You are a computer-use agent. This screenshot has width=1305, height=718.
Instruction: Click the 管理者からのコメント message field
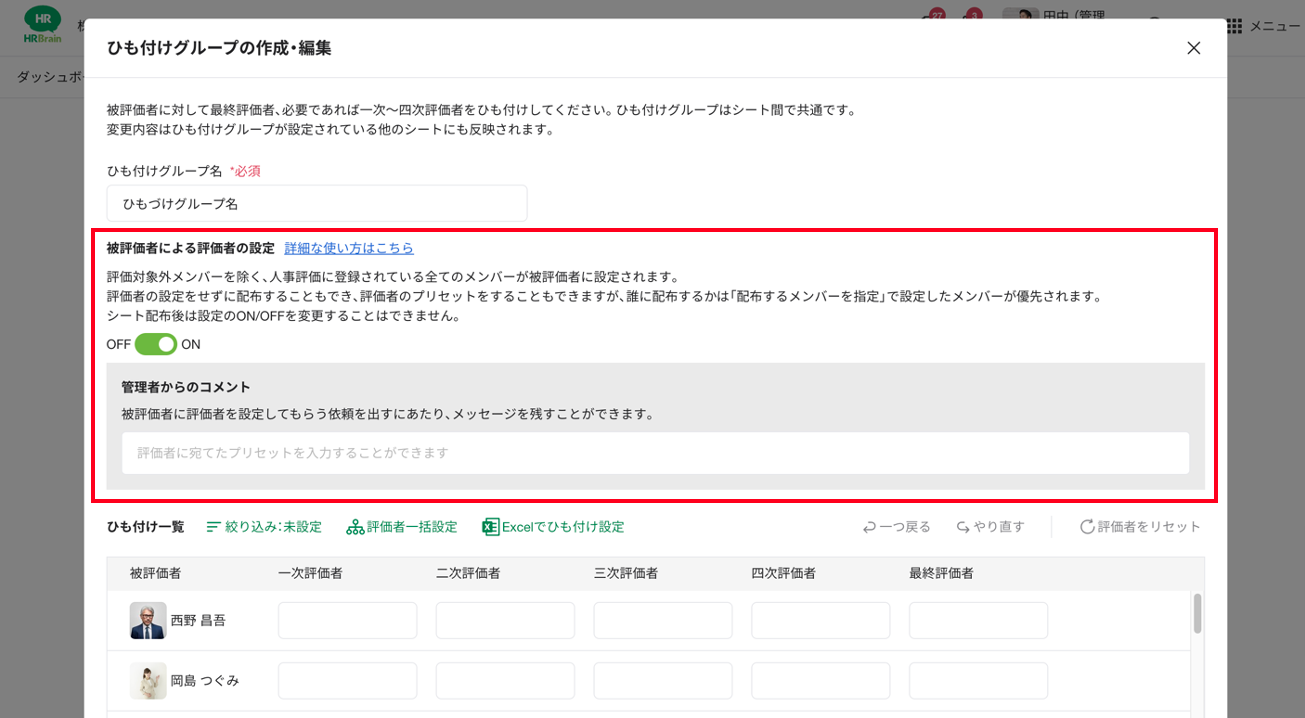[x=656, y=453]
